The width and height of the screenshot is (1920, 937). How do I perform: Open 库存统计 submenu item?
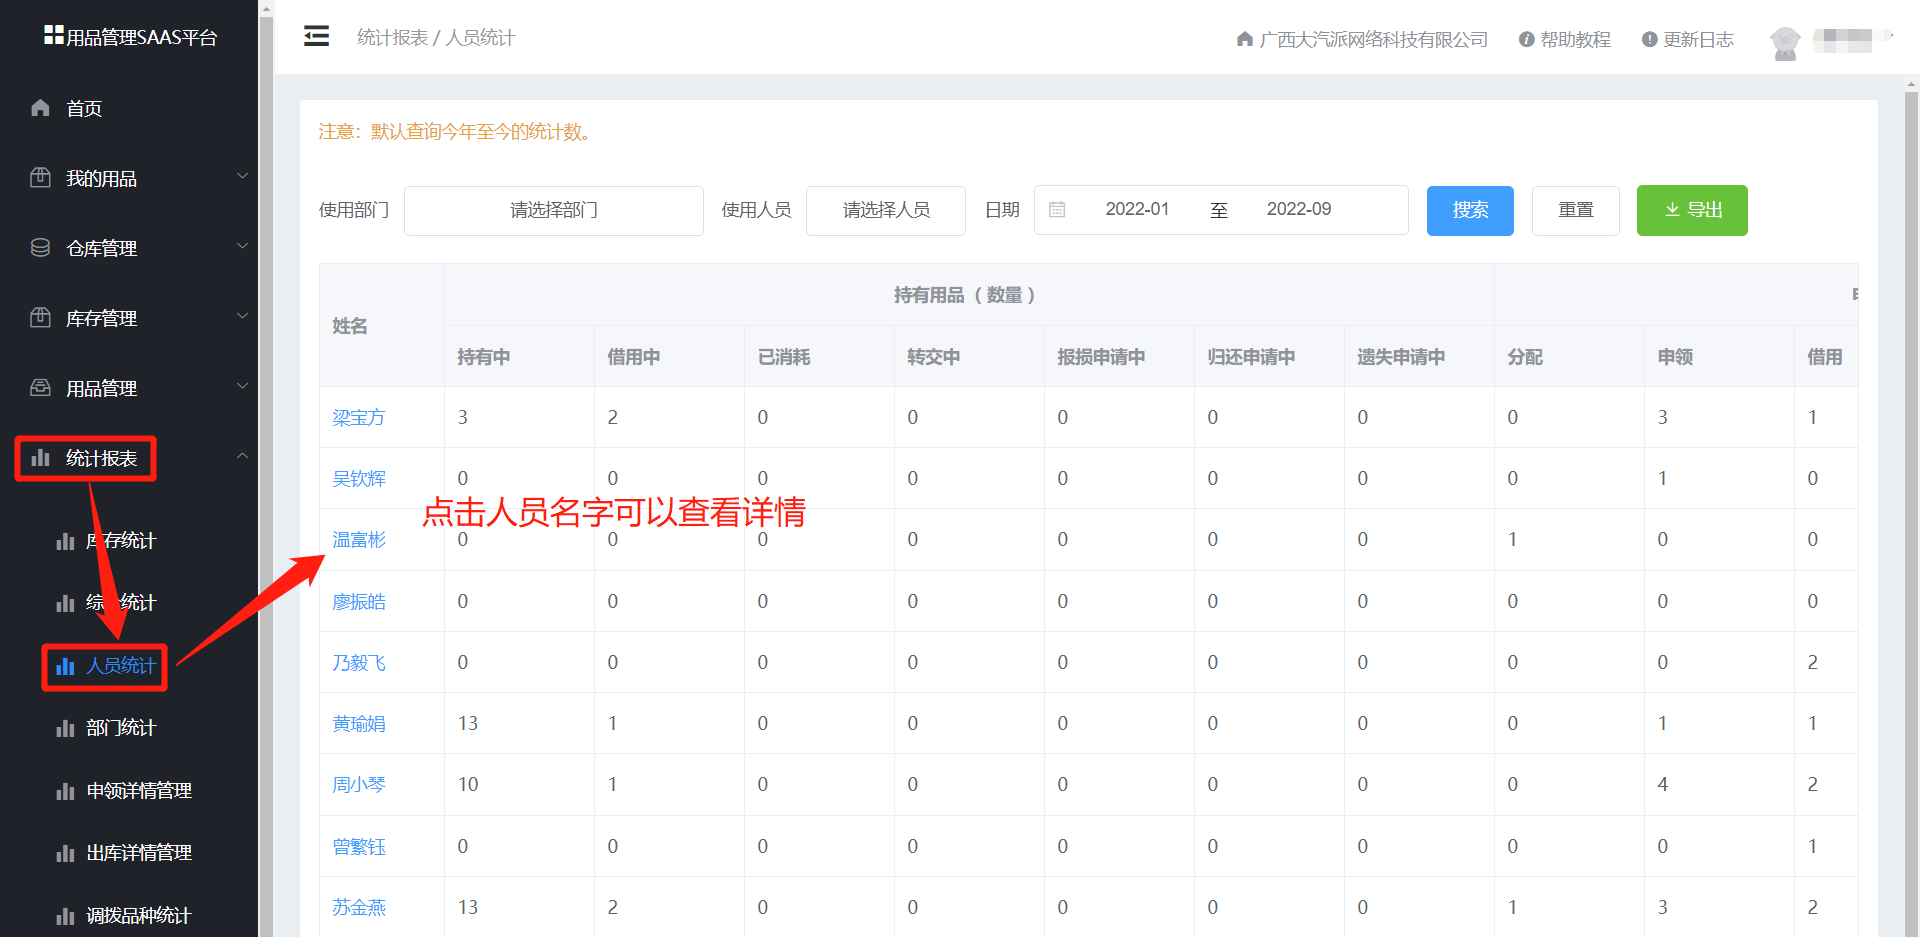click(x=121, y=541)
